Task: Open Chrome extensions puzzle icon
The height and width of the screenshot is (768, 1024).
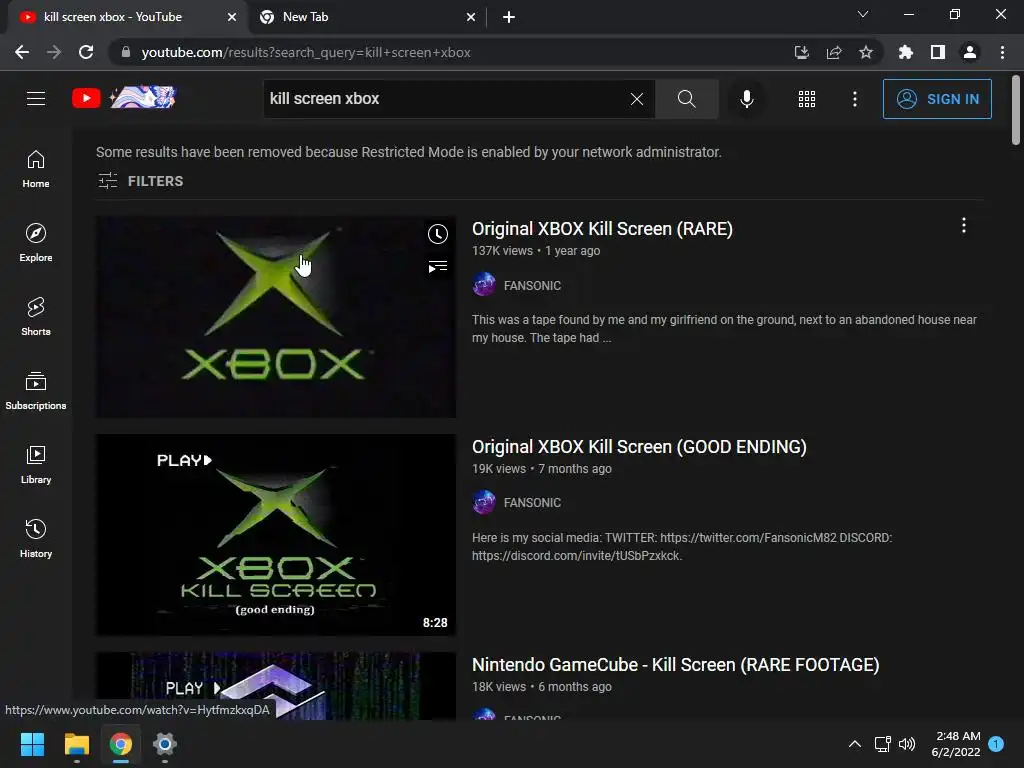Action: 905,52
